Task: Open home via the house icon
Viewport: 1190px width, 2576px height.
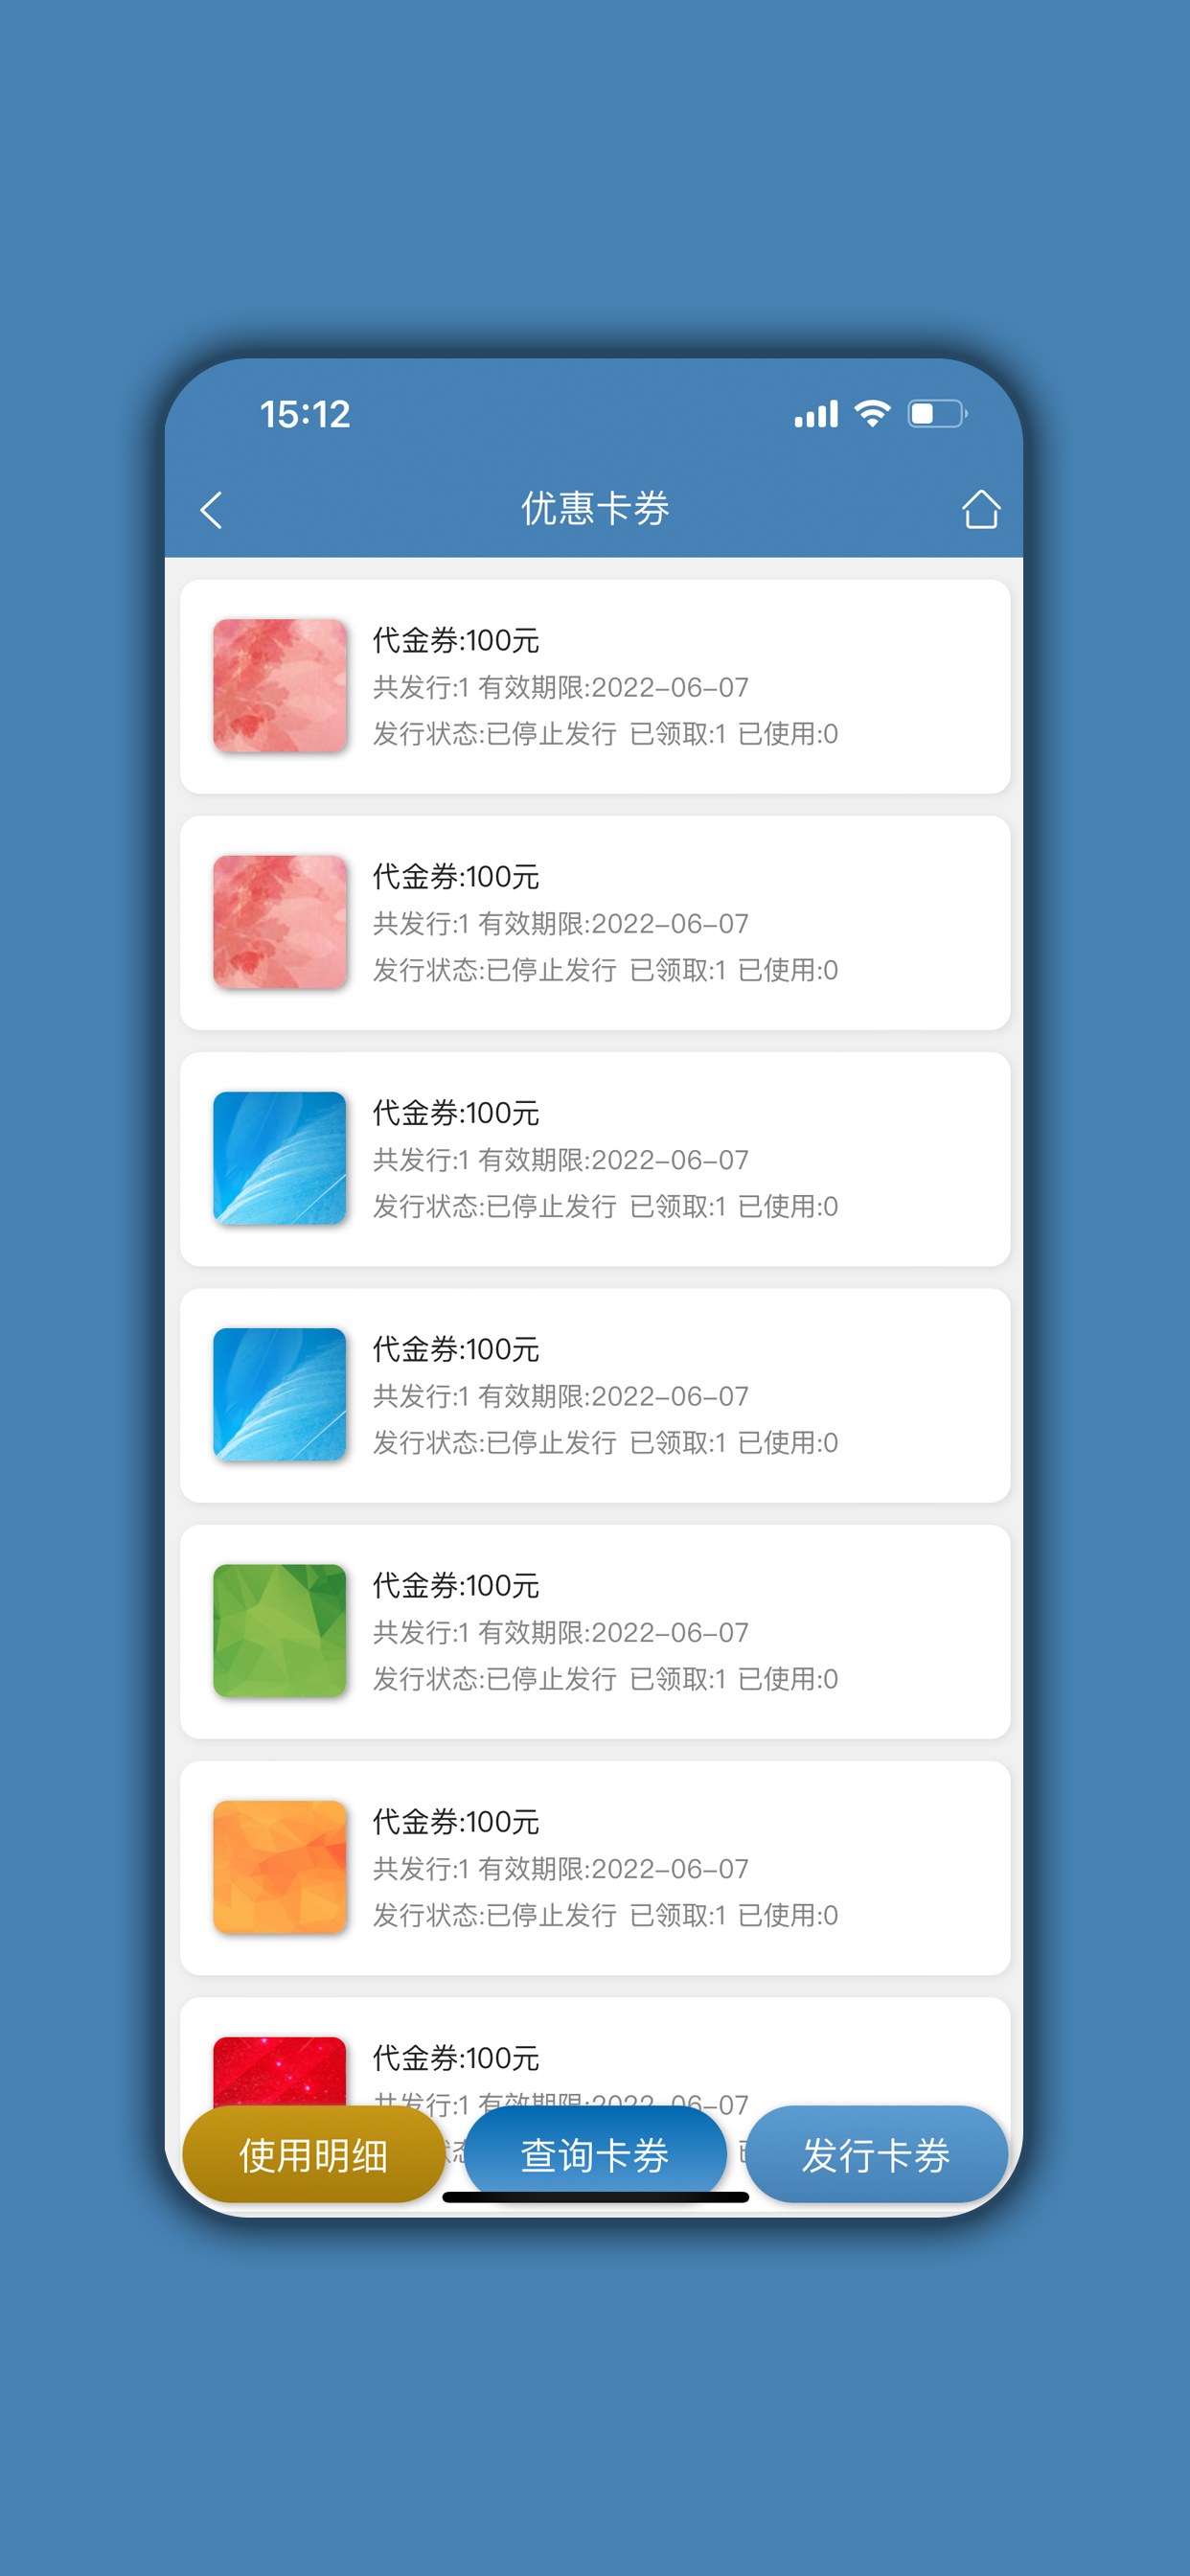Action: click(980, 509)
